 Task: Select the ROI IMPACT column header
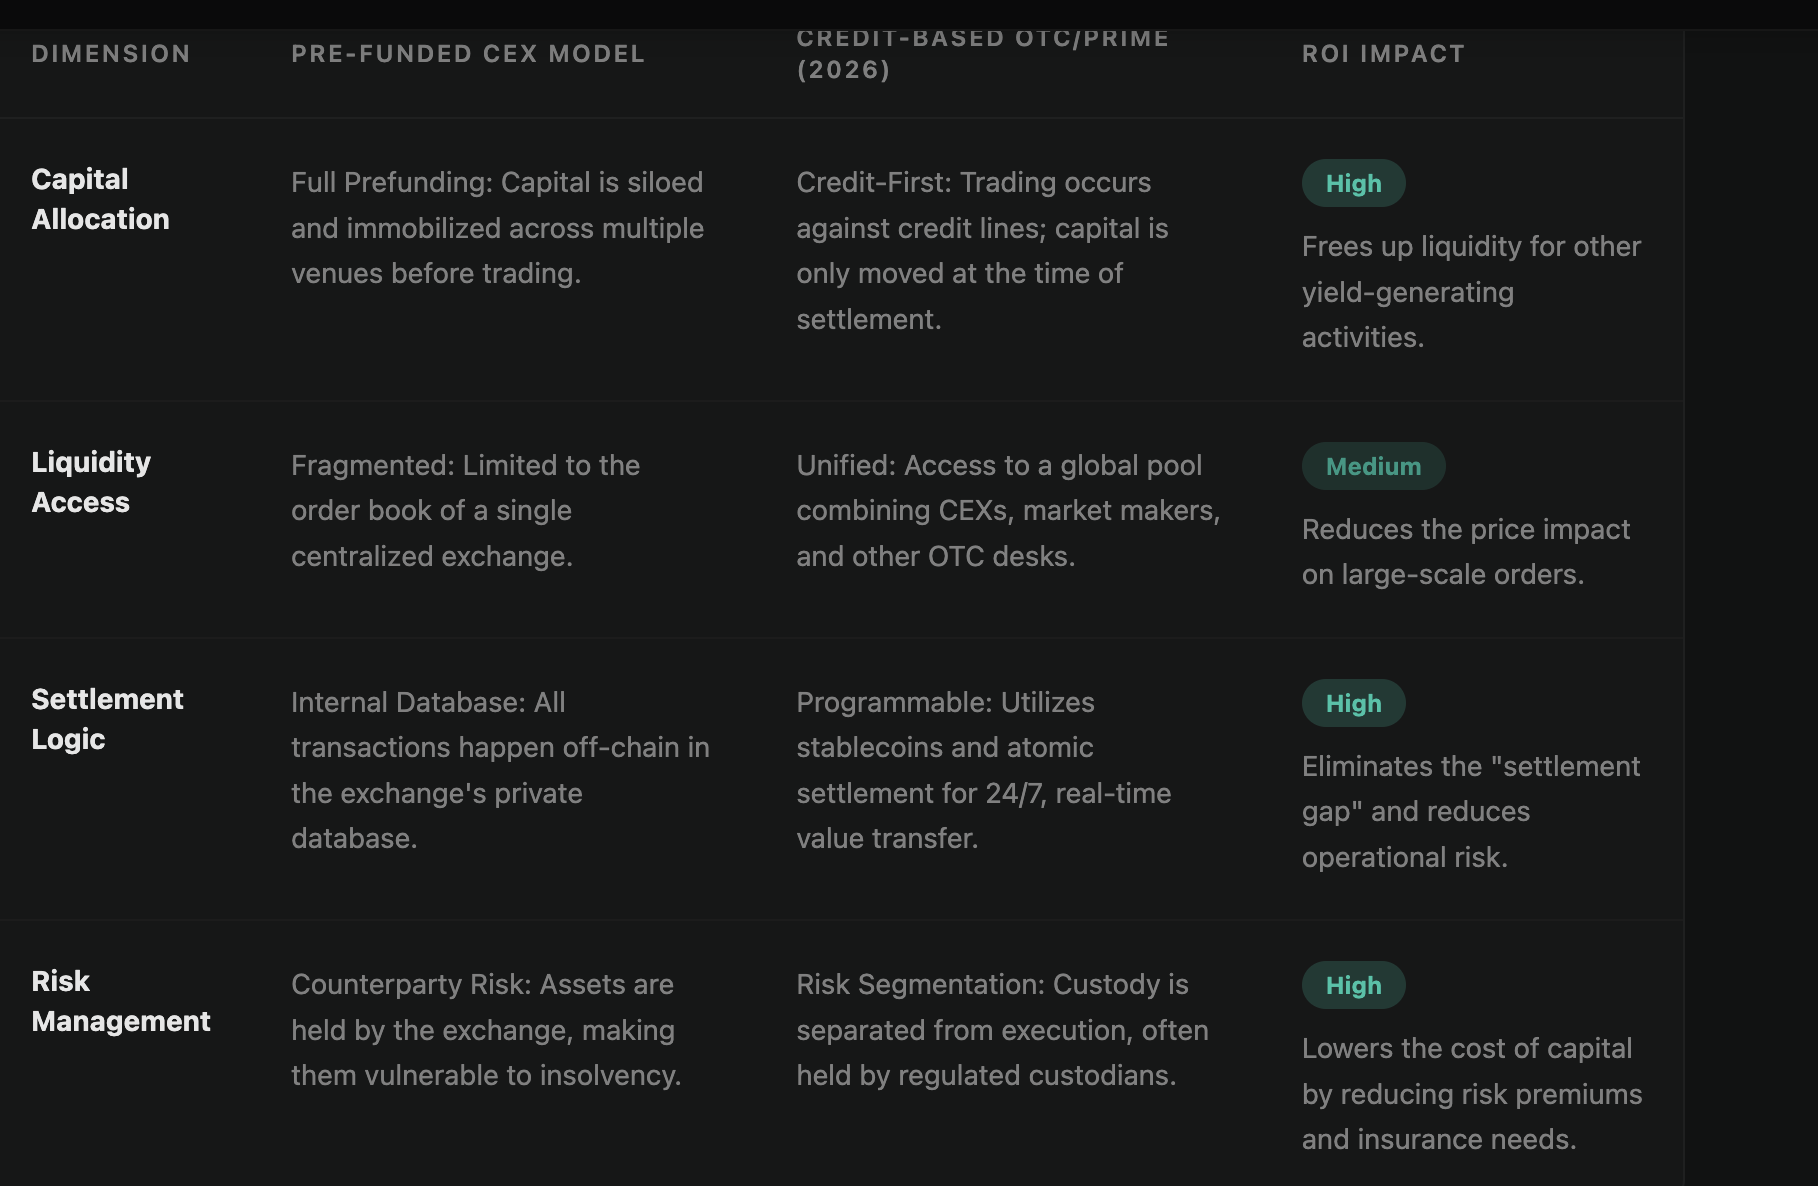1383,54
